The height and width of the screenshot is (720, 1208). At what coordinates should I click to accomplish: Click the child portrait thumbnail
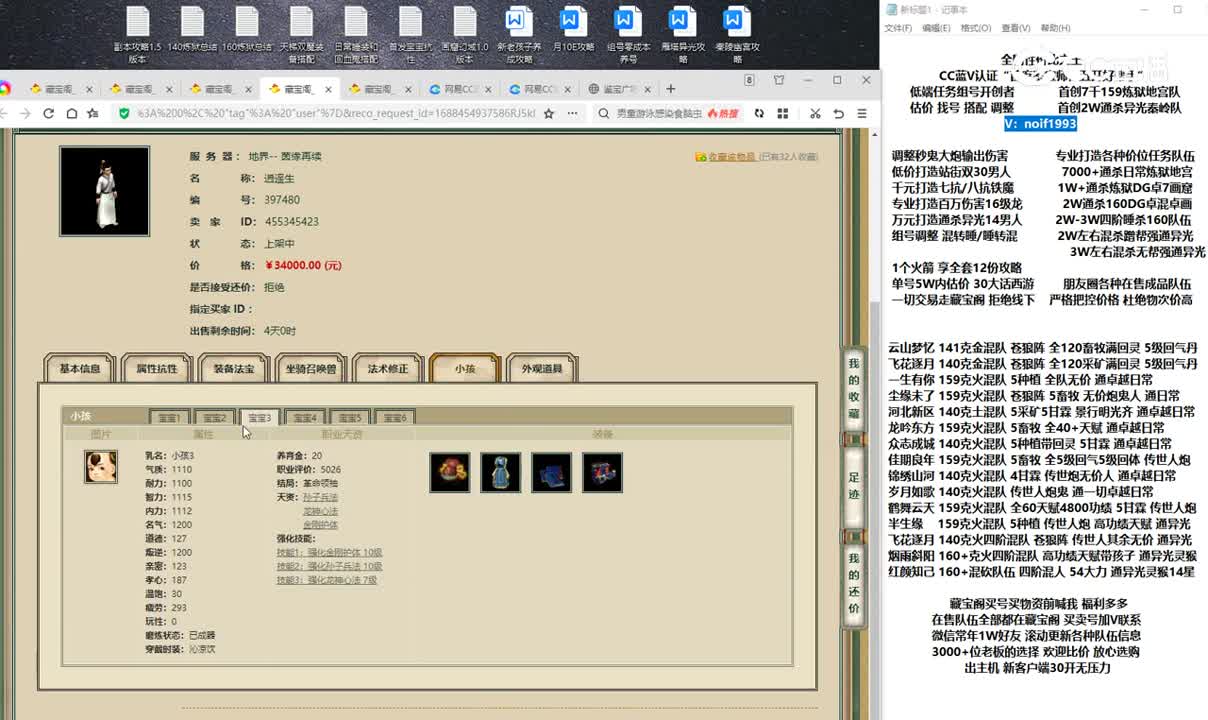click(100, 467)
